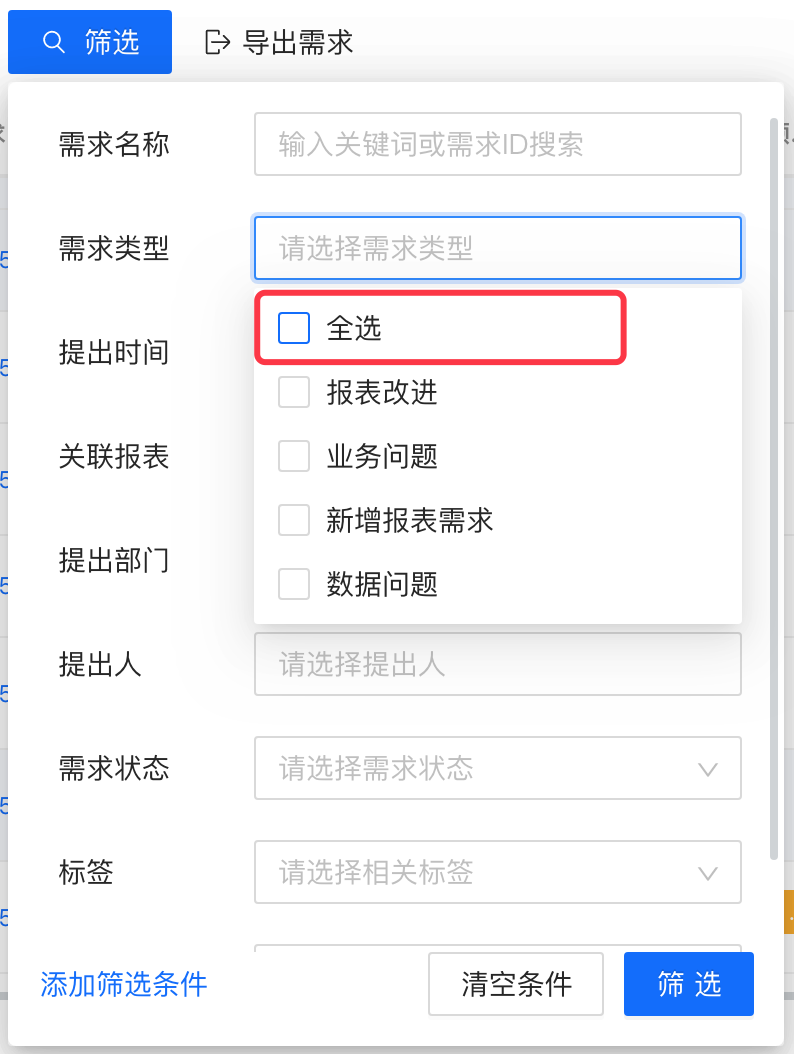The height and width of the screenshot is (1054, 794).
Task: Click the 导出需求 export icon
Action: coord(216,42)
